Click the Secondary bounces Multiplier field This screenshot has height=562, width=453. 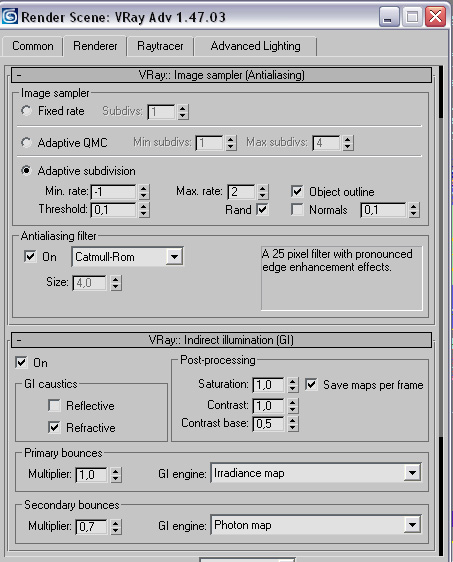tap(91, 527)
